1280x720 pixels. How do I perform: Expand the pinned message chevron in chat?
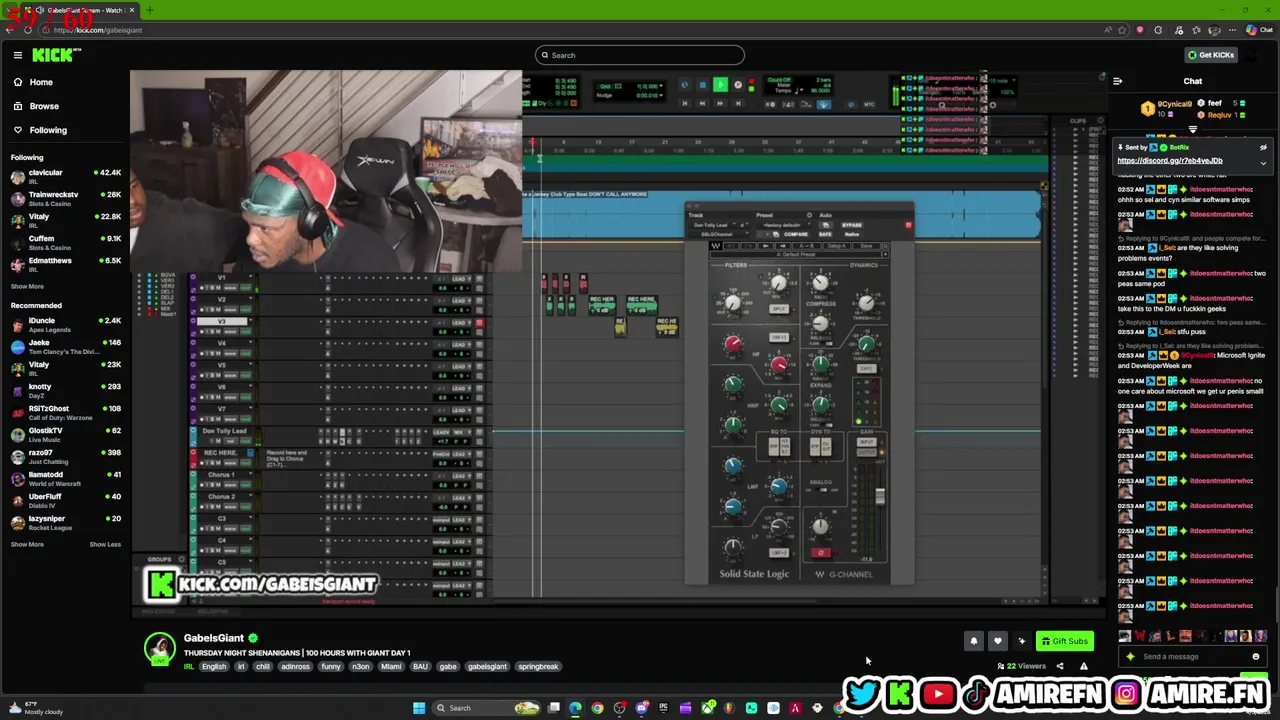pyautogui.click(x=1263, y=162)
